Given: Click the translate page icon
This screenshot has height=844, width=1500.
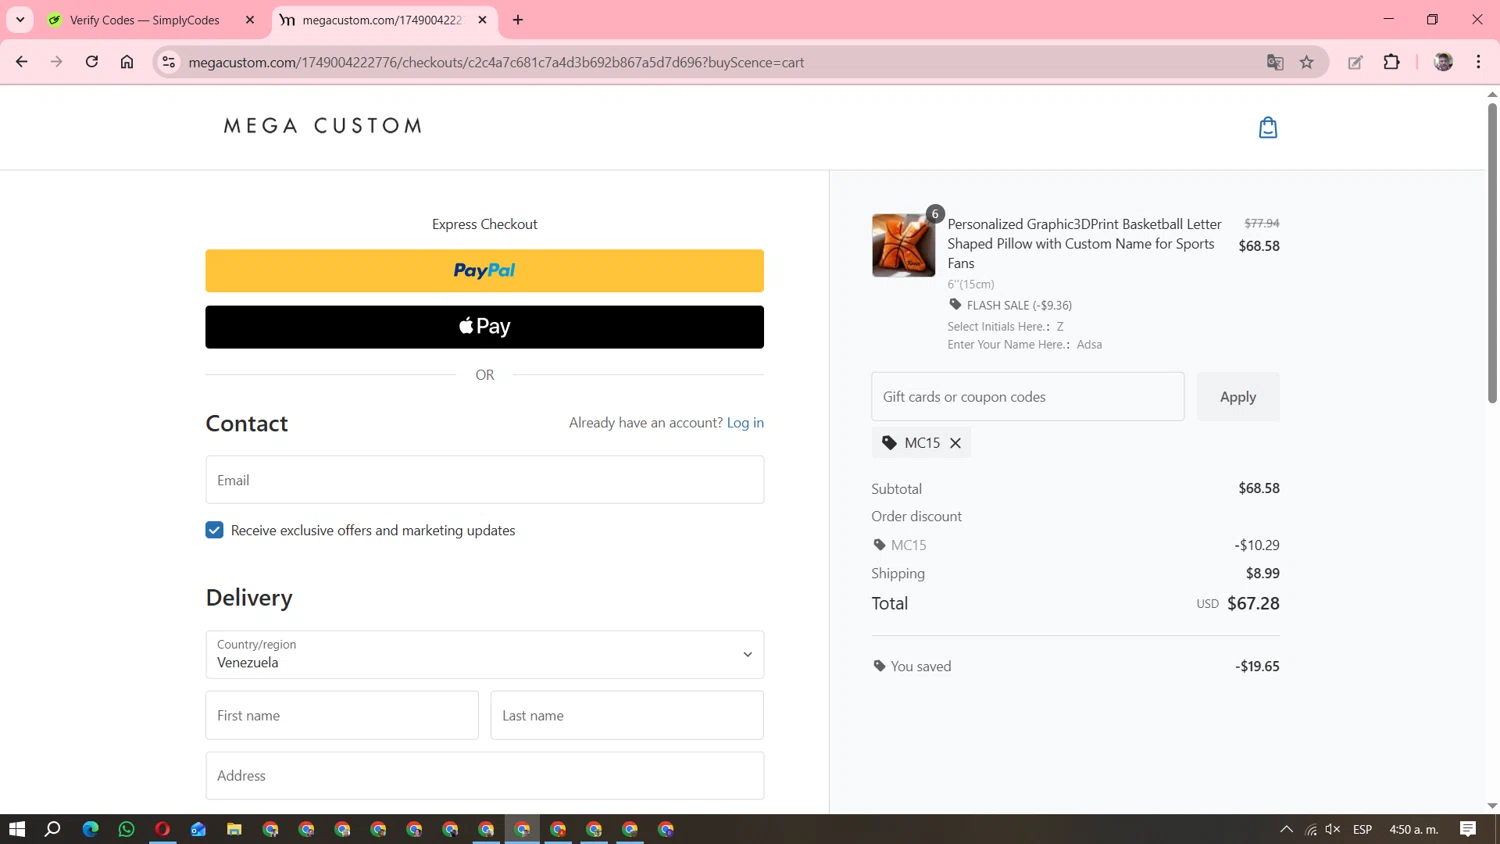Looking at the screenshot, I should point(1275,62).
